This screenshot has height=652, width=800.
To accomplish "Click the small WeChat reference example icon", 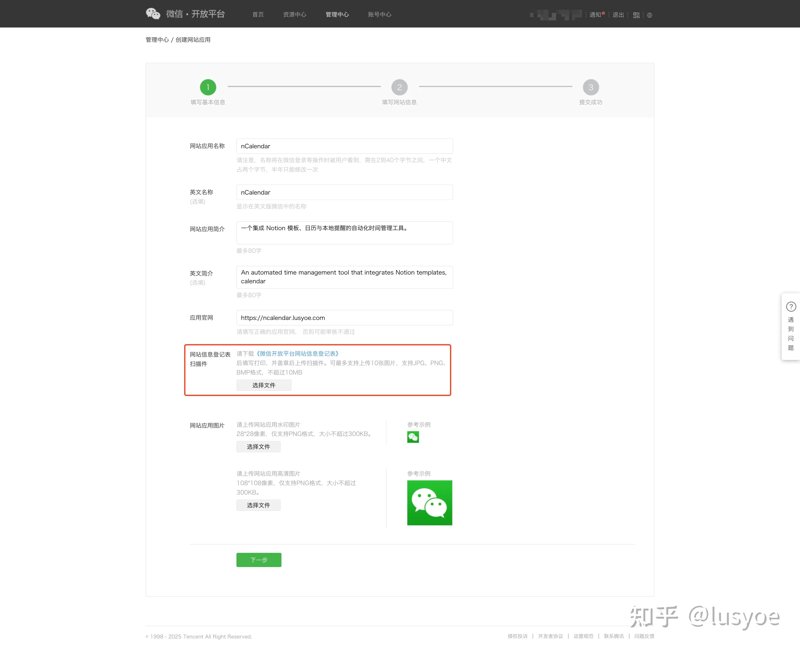I will tap(413, 437).
